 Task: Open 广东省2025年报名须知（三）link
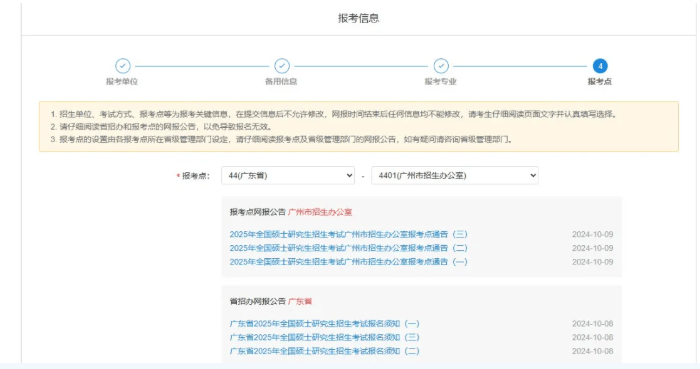click(325, 337)
